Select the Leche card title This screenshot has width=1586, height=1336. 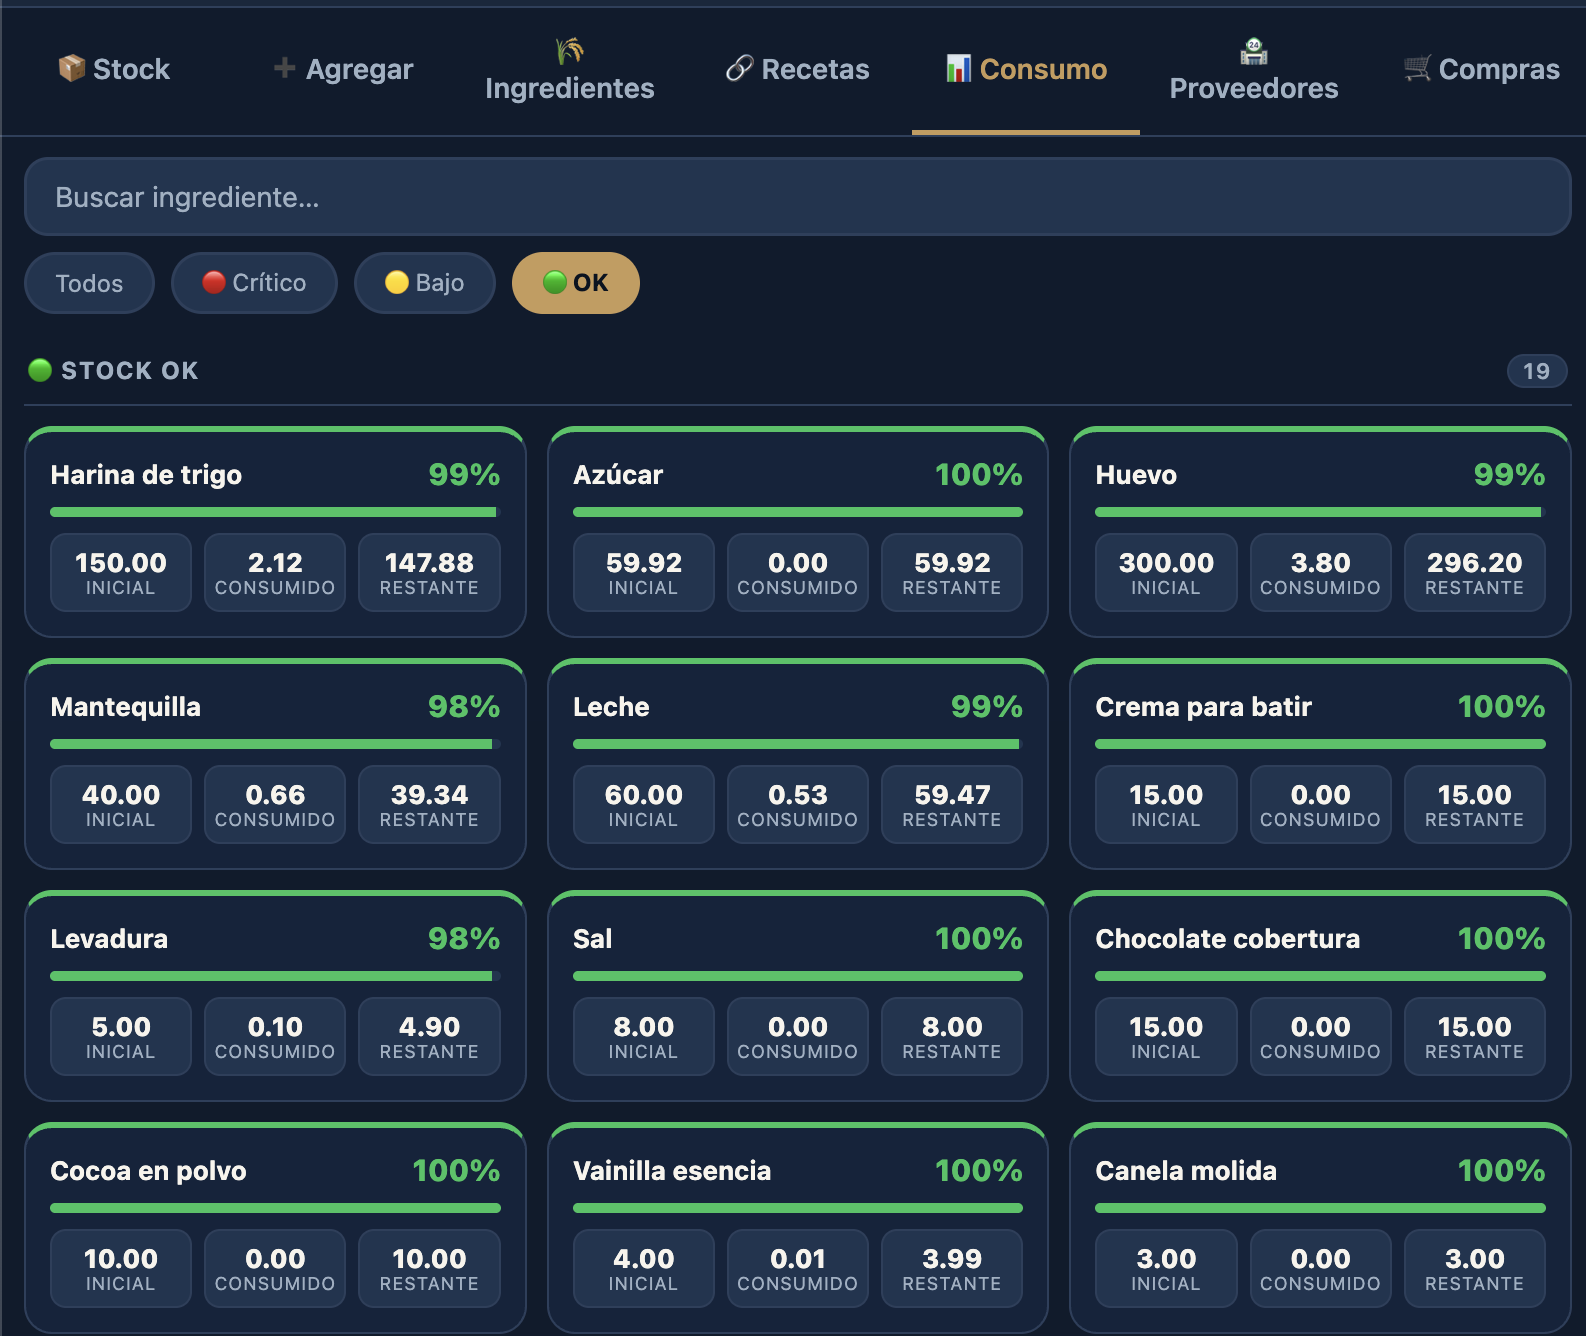point(611,707)
